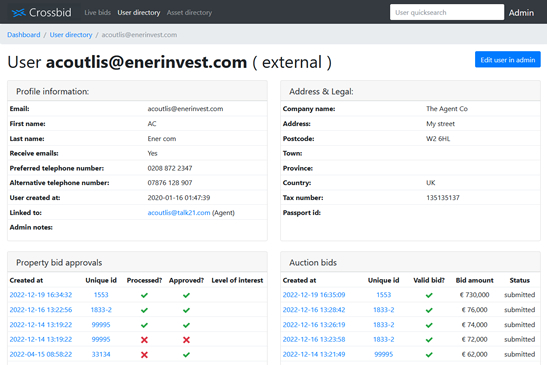Screen dimensions: 547x365
Task: Open approval created 2022-04-15 08:58:22
Action: [41, 355]
